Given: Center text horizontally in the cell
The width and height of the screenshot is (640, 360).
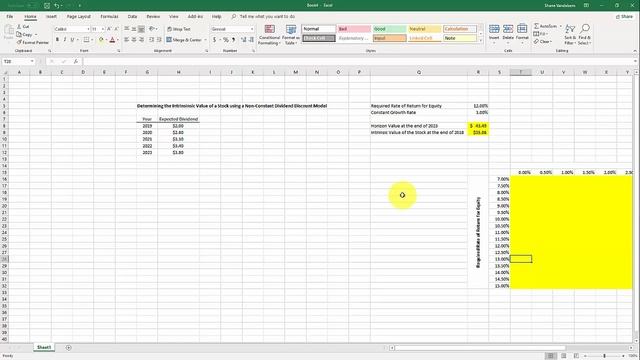Looking at the screenshot, I should click(134, 40).
